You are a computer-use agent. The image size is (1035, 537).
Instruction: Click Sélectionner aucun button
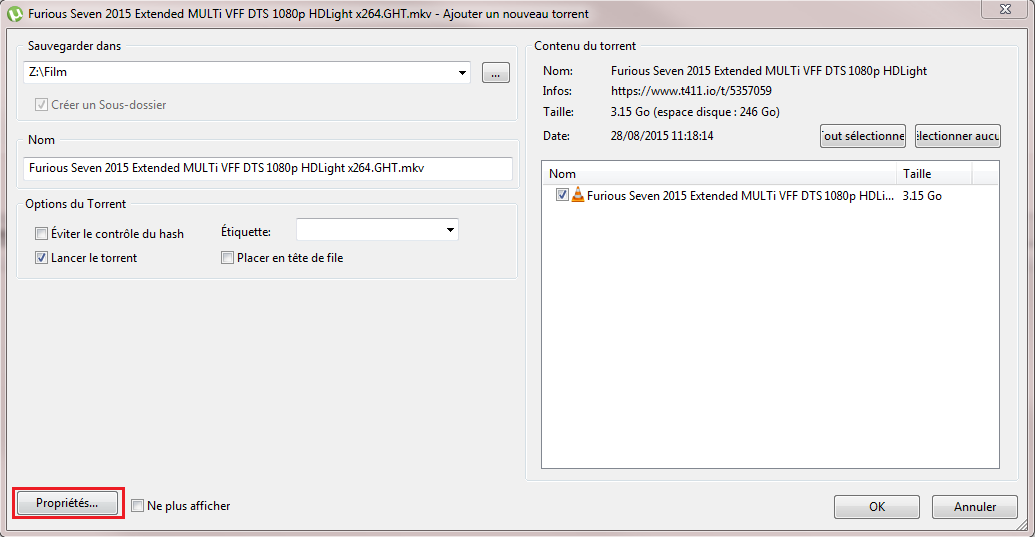tap(958, 136)
